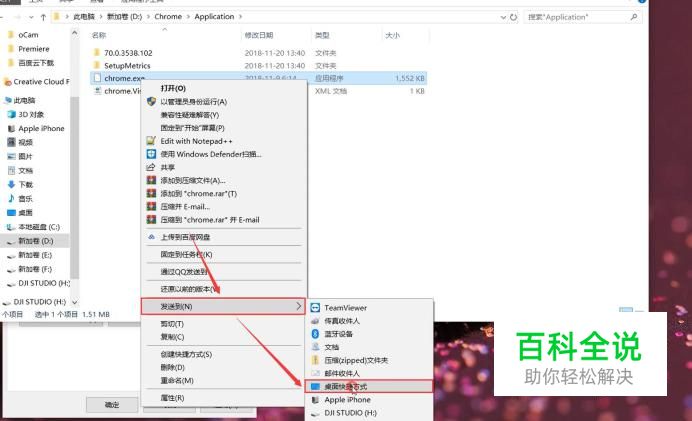Click 此电脑 segment in address breadcrumb
The image size is (692, 421).
(83, 17)
